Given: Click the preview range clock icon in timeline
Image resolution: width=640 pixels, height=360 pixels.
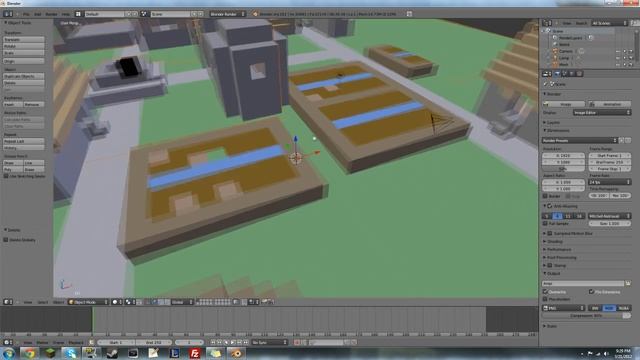Looking at the screenshot, I should tap(91, 342).
